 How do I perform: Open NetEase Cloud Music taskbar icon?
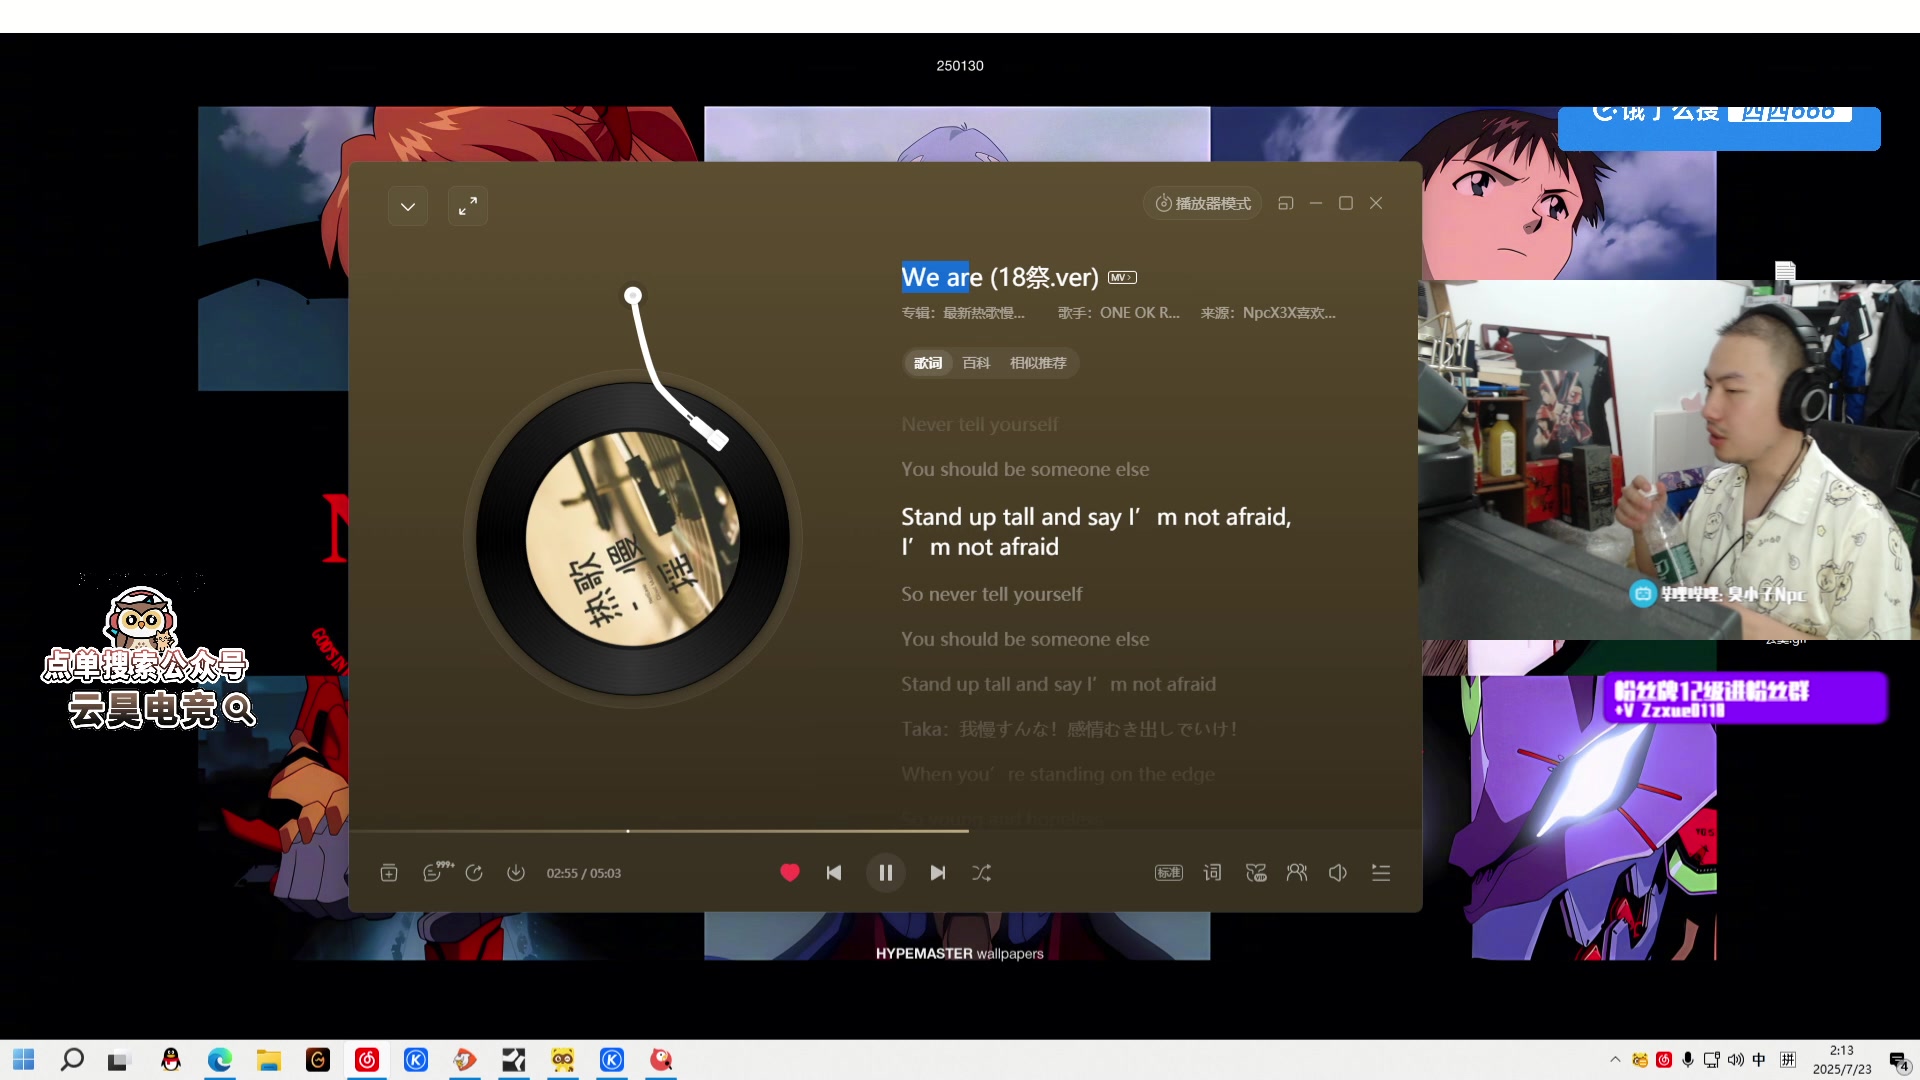pyautogui.click(x=367, y=1060)
